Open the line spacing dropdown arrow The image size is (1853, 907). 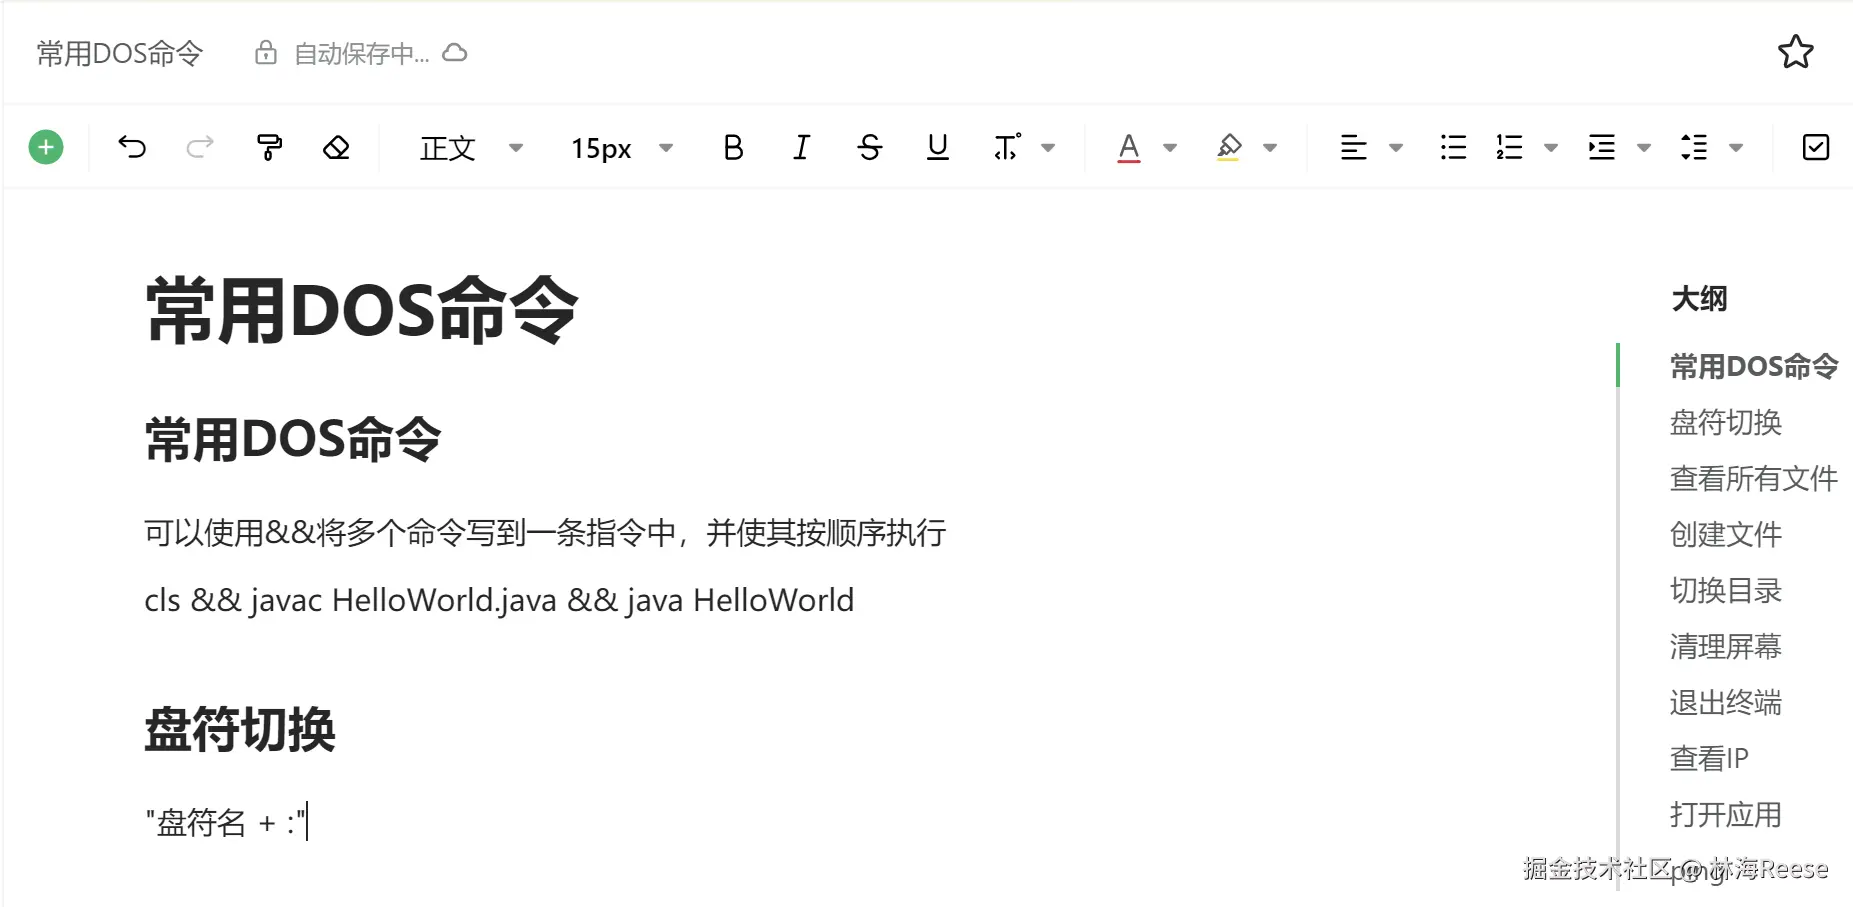point(1736,148)
